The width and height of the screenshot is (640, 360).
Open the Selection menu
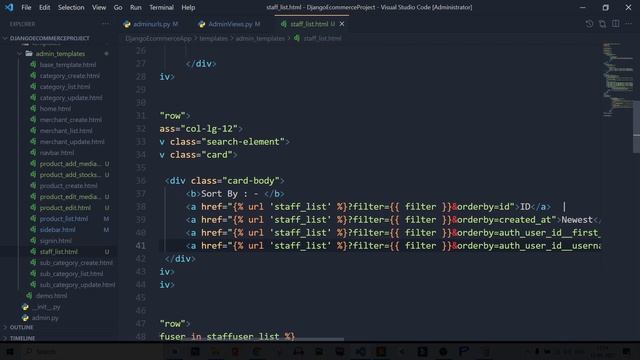(x=71, y=7)
